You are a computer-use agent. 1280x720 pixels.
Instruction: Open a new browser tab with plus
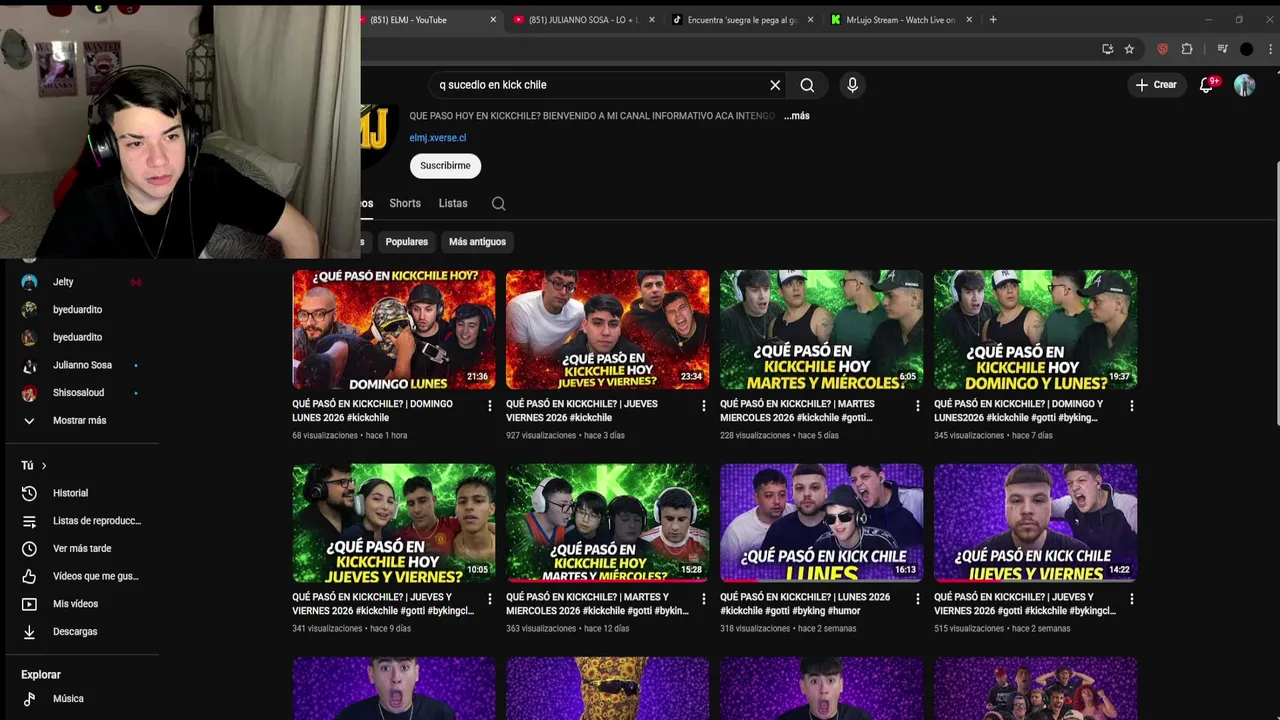(993, 20)
